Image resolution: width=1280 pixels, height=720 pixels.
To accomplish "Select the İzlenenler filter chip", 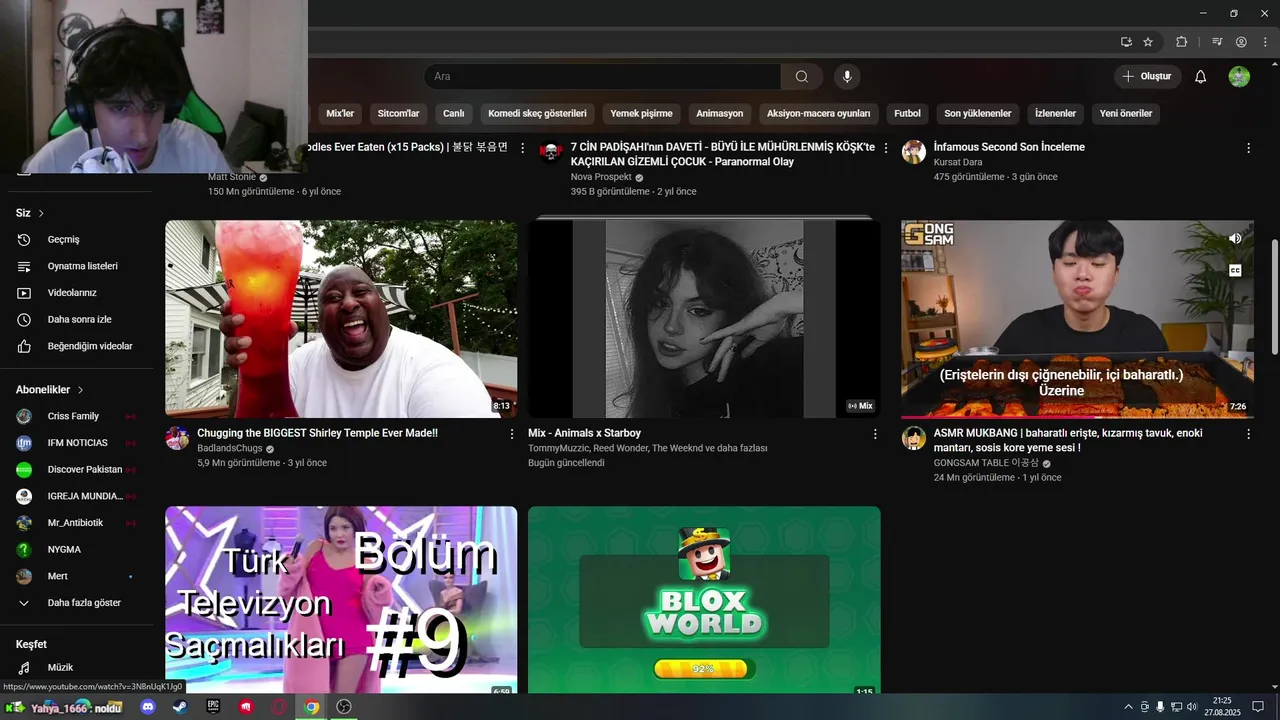I will click(1055, 113).
